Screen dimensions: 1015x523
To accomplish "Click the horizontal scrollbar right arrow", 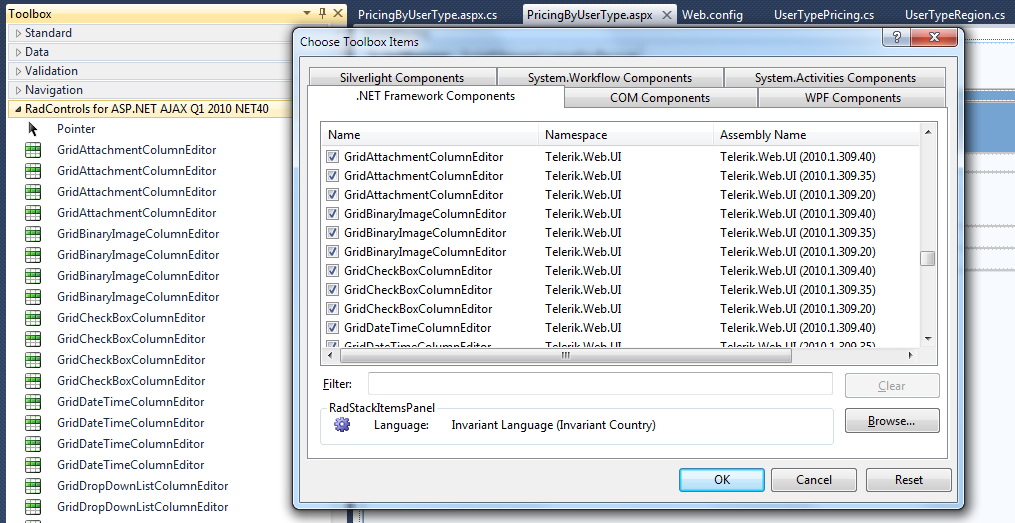I will pos(911,355).
